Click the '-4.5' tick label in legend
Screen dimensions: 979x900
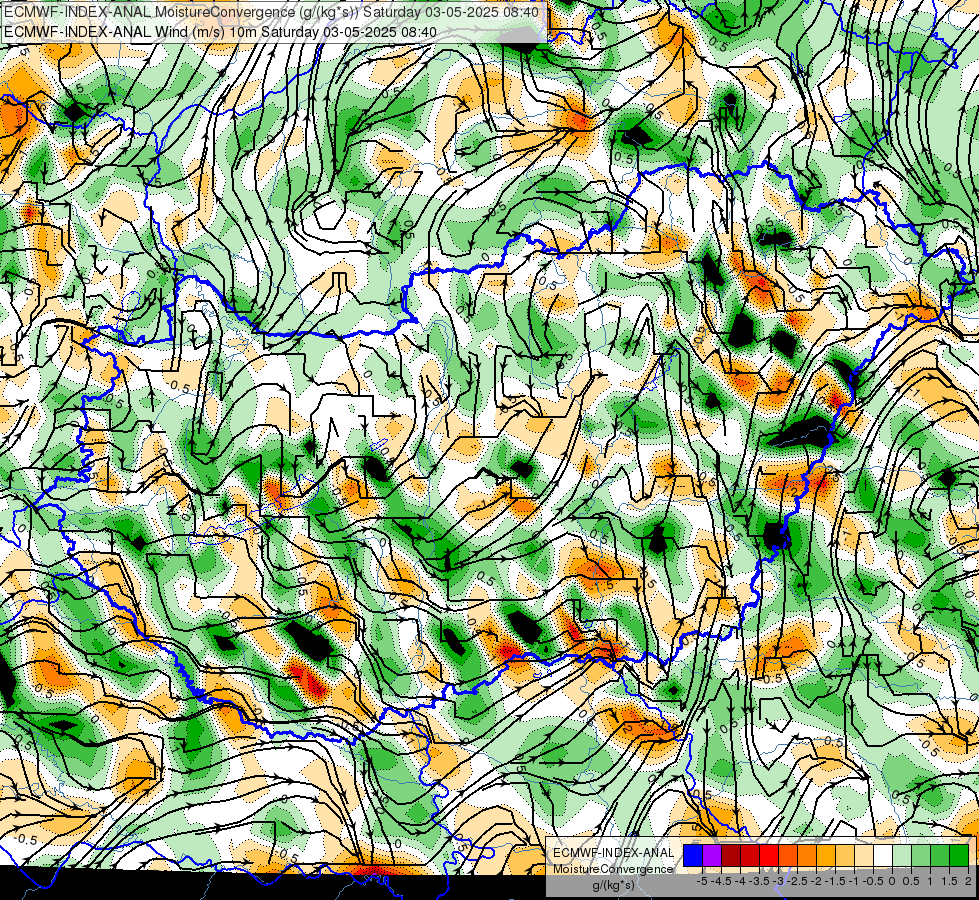(x=721, y=881)
